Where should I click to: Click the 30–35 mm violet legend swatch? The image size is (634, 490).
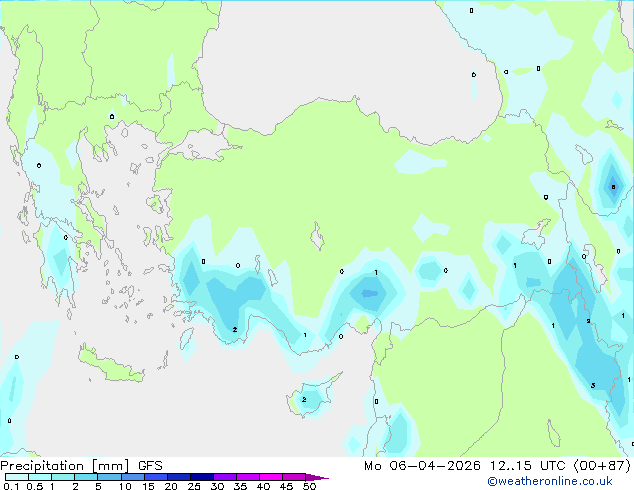pyautogui.click(x=225, y=477)
